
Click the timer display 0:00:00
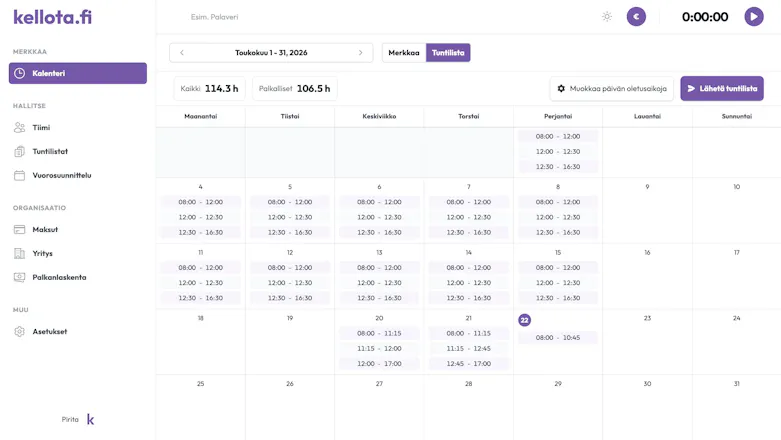[705, 17]
